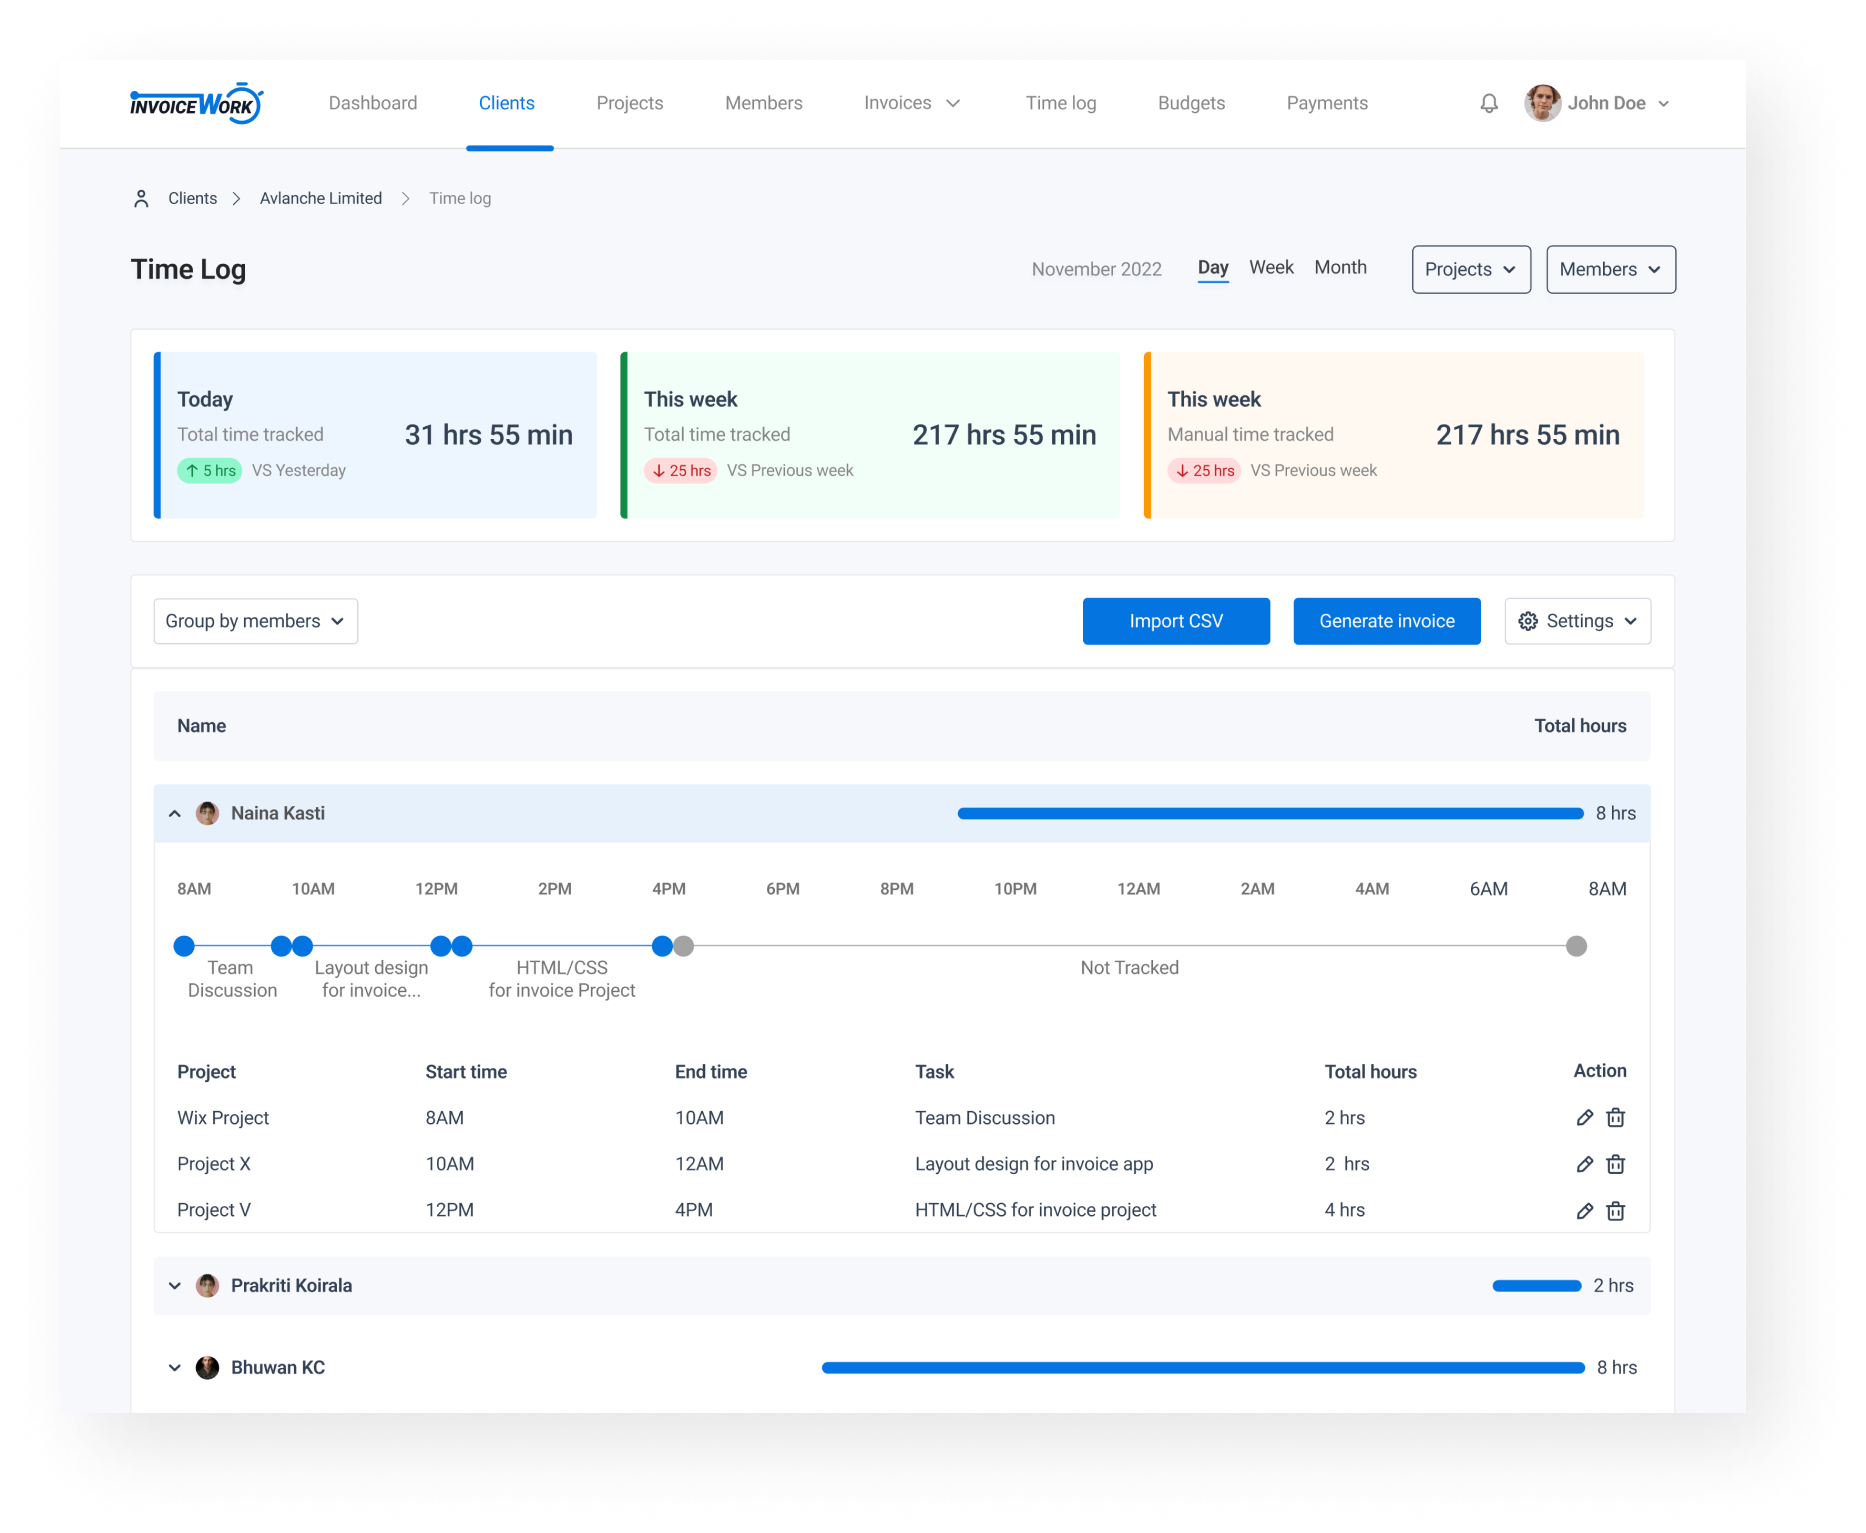The height and width of the screenshot is (1533, 1866).
Task: Click the person icon in the breadcrumb
Action: (141, 198)
